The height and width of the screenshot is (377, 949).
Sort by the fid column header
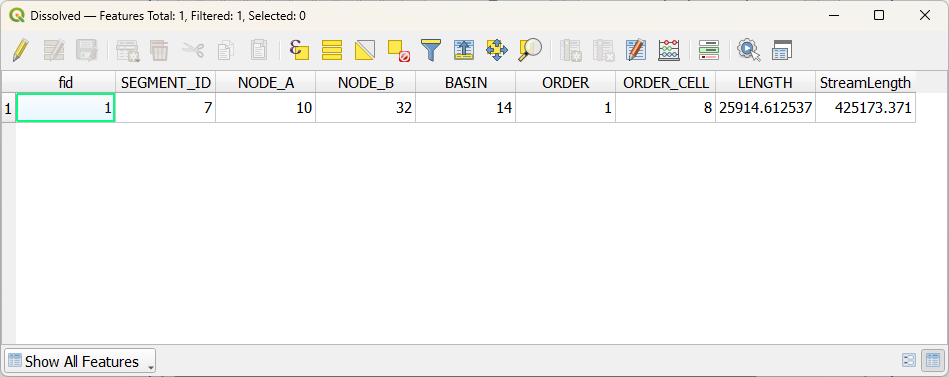[x=66, y=83]
